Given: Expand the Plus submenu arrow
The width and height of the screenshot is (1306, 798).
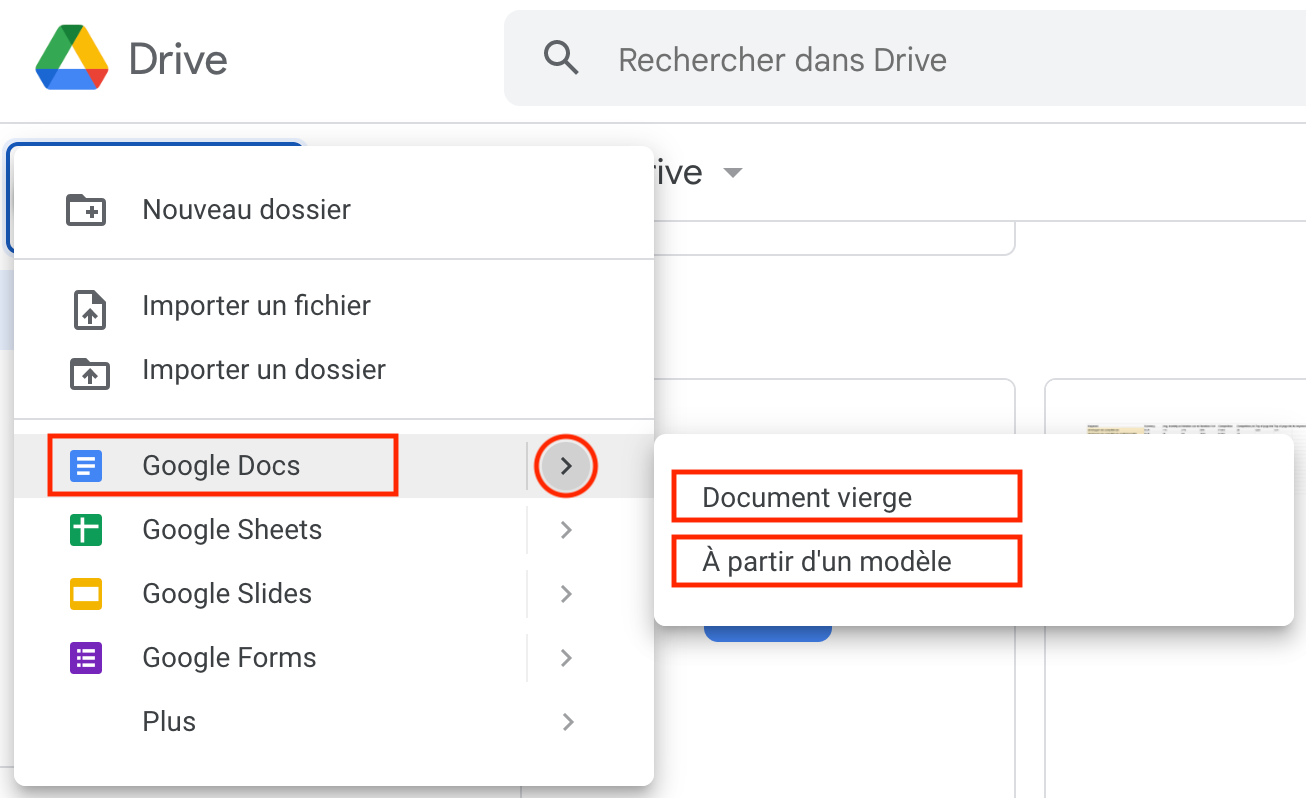Looking at the screenshot, I should [567, 722].
